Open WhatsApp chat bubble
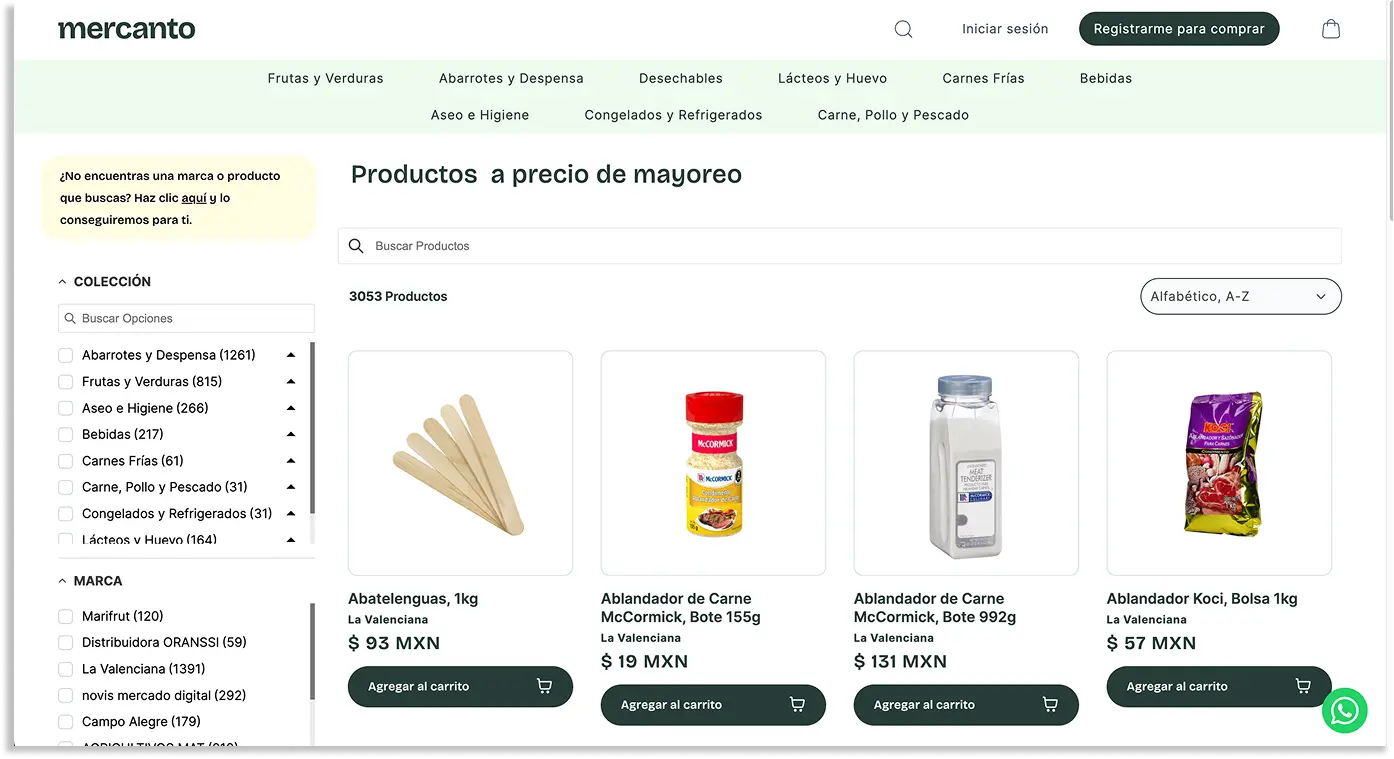The image size is (1394, 759). pos(1344,711)
